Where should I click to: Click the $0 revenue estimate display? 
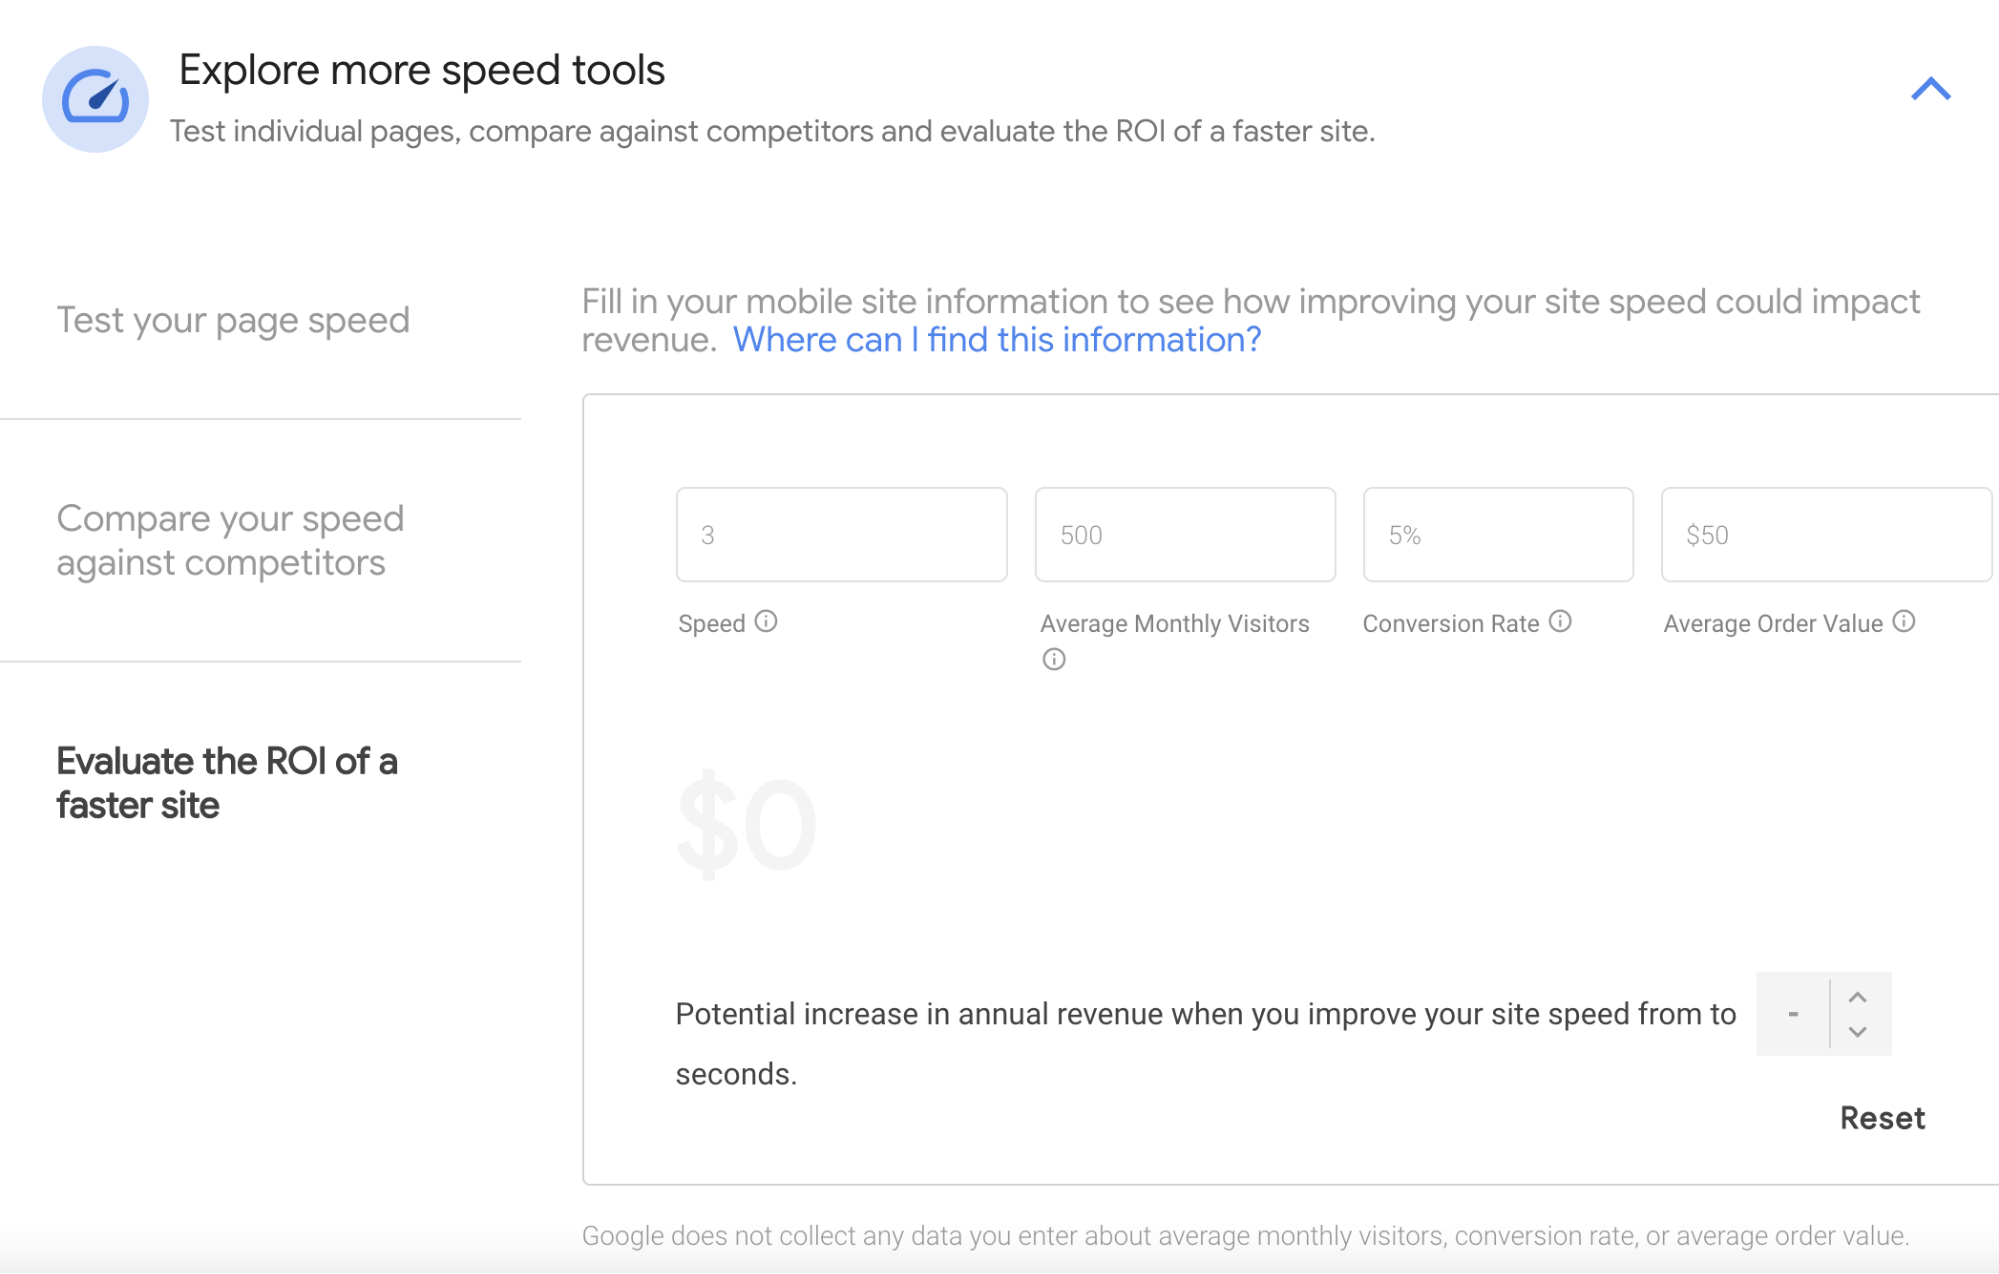click(x=746, y=823)
